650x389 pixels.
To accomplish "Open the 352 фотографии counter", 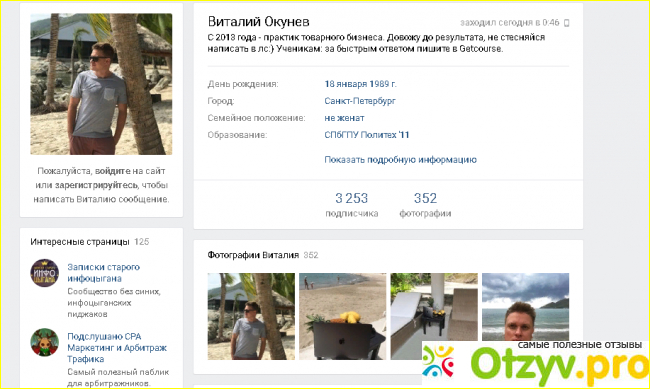I will tap(425, 204).
